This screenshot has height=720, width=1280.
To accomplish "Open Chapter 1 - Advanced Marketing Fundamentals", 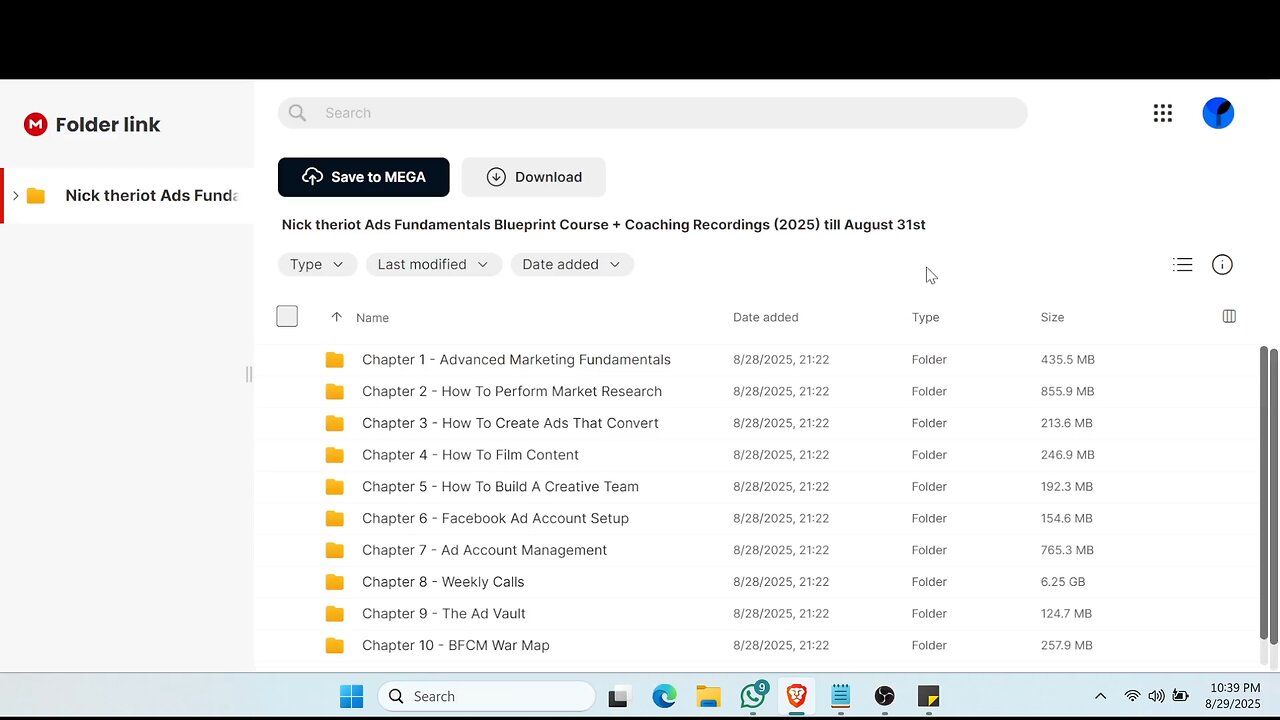I will [x=516, y=360].
